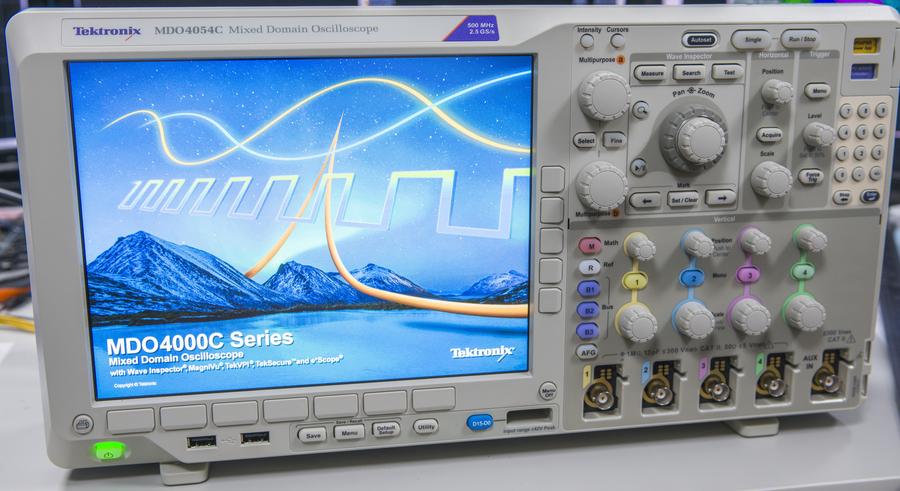Tap the Cursors button
Screen dimensions: 900x491
coord(618,41)
